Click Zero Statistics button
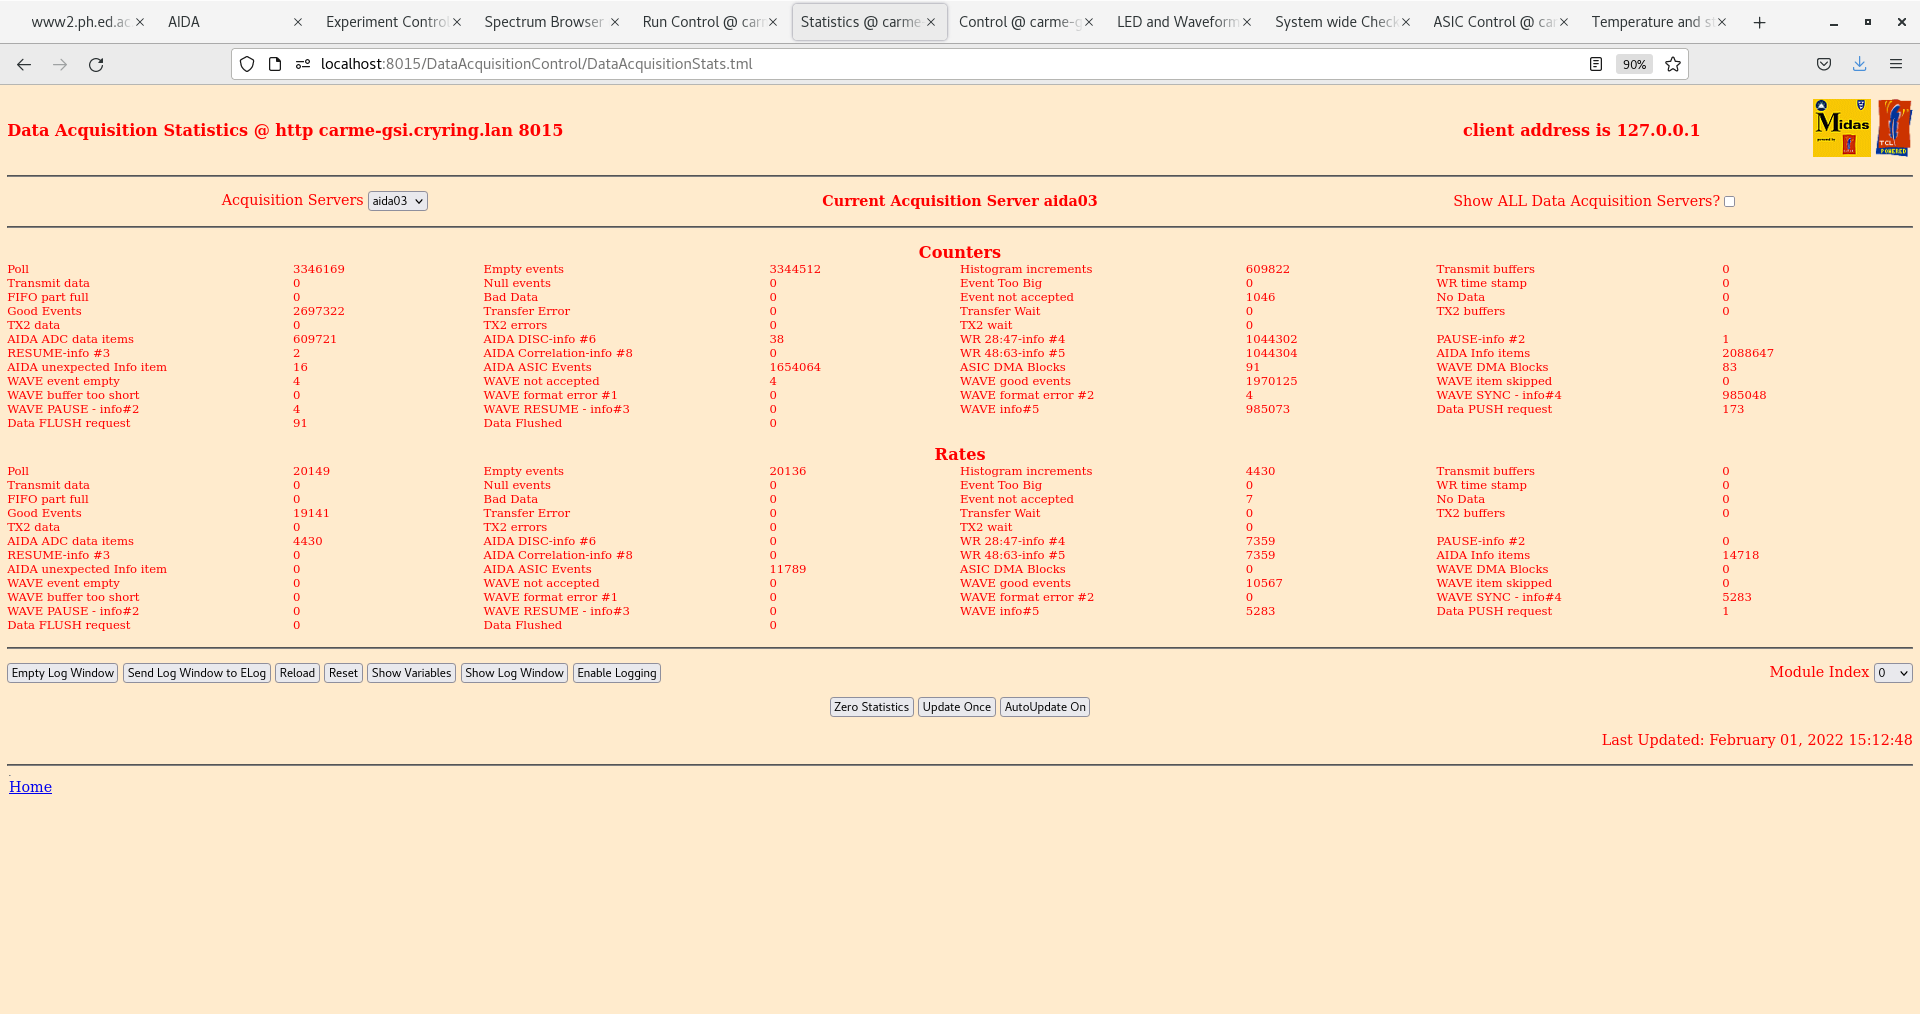Screen dimensions: 1920x1014 pyautogui.click(x=872, y=707)
